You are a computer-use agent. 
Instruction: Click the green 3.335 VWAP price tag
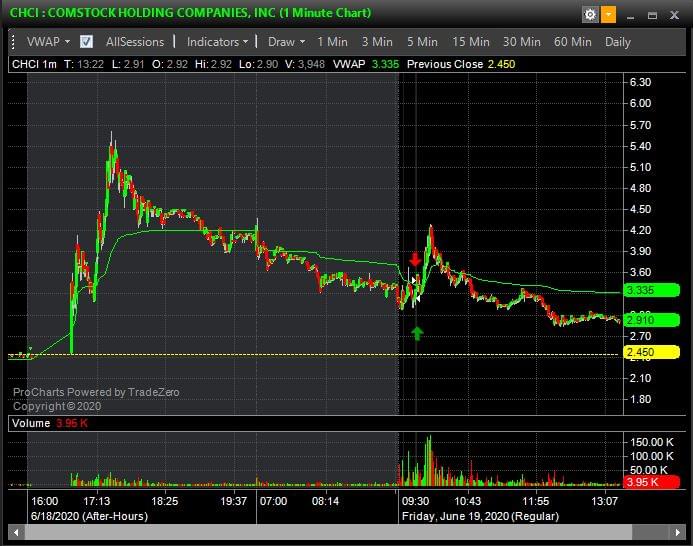(651, 290)
